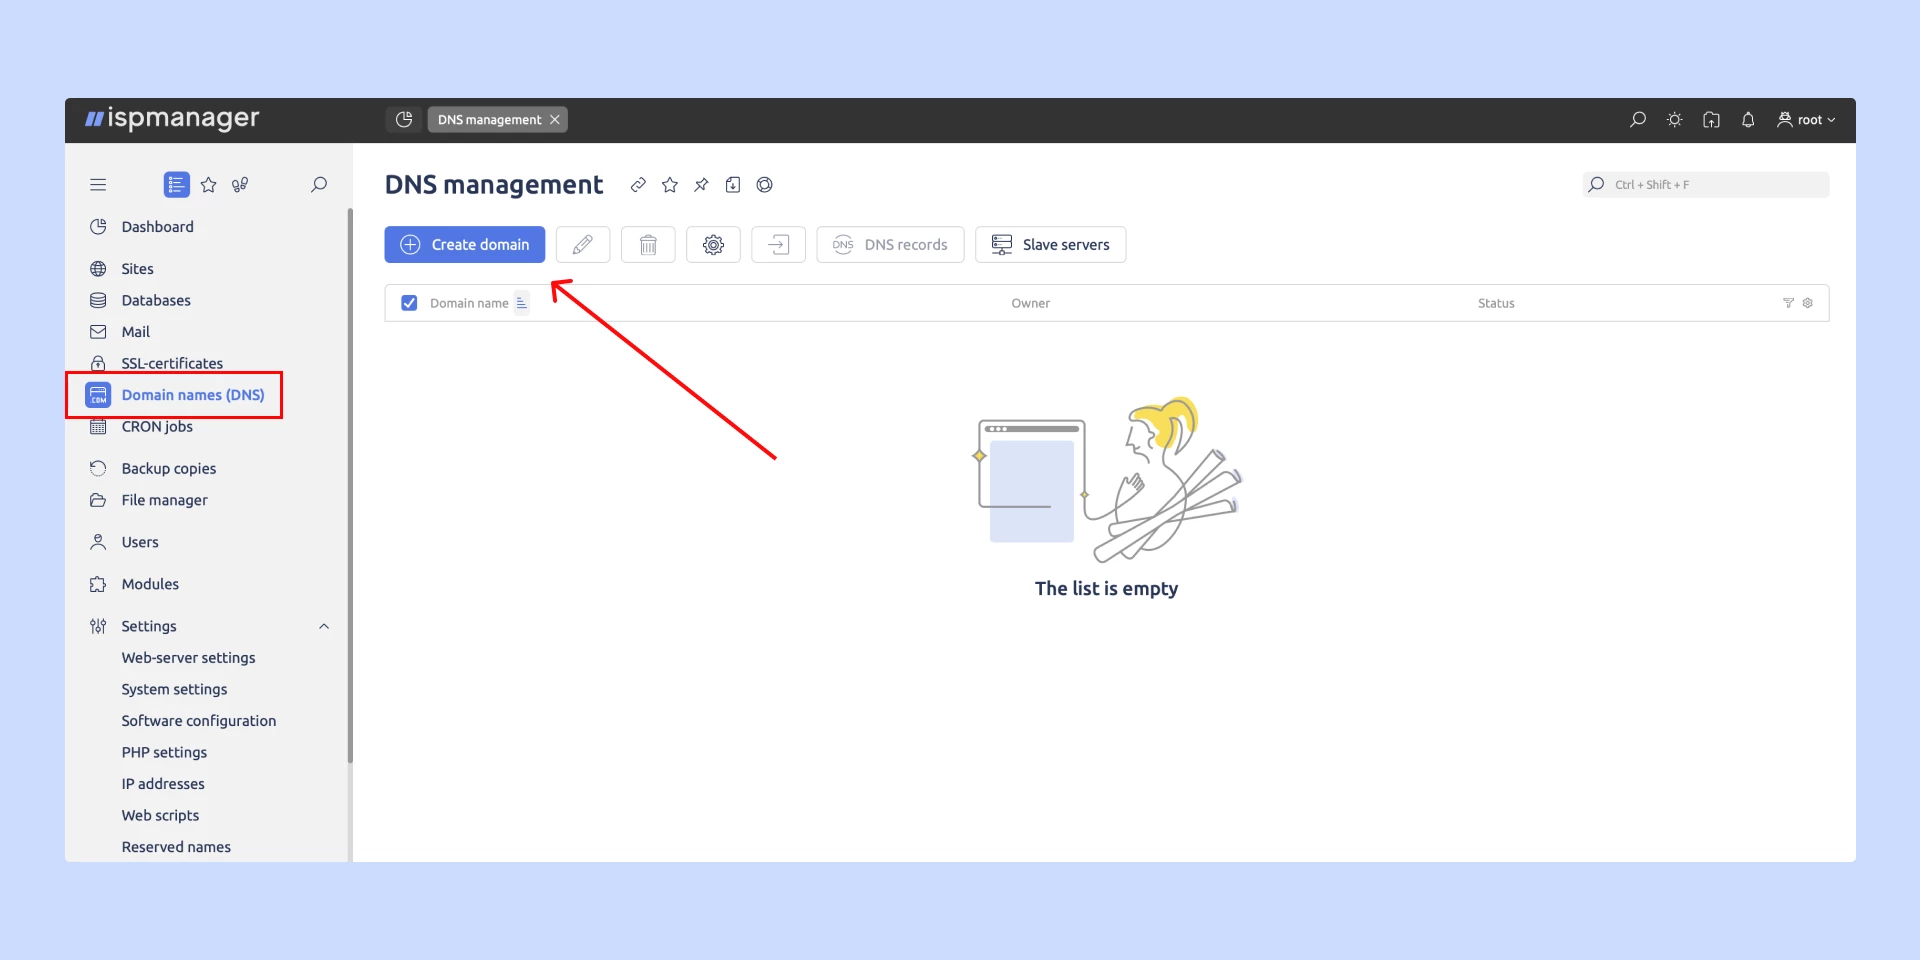Sort by Owner column
This screenshot has height=960, width=1920.
point(1030,303)
